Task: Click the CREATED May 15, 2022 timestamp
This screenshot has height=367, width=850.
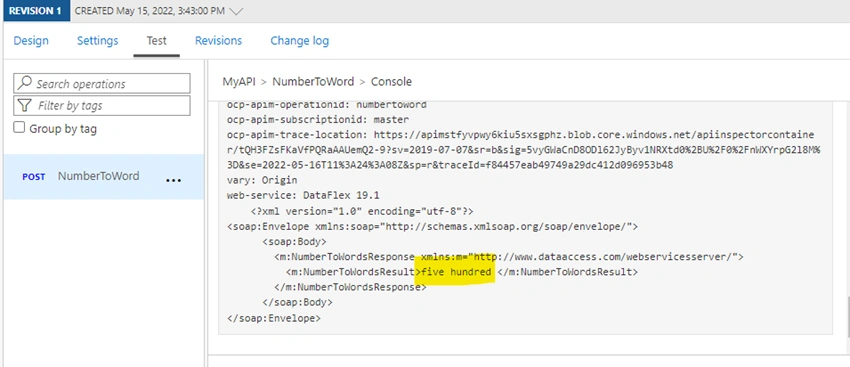Action: [150, 11]
